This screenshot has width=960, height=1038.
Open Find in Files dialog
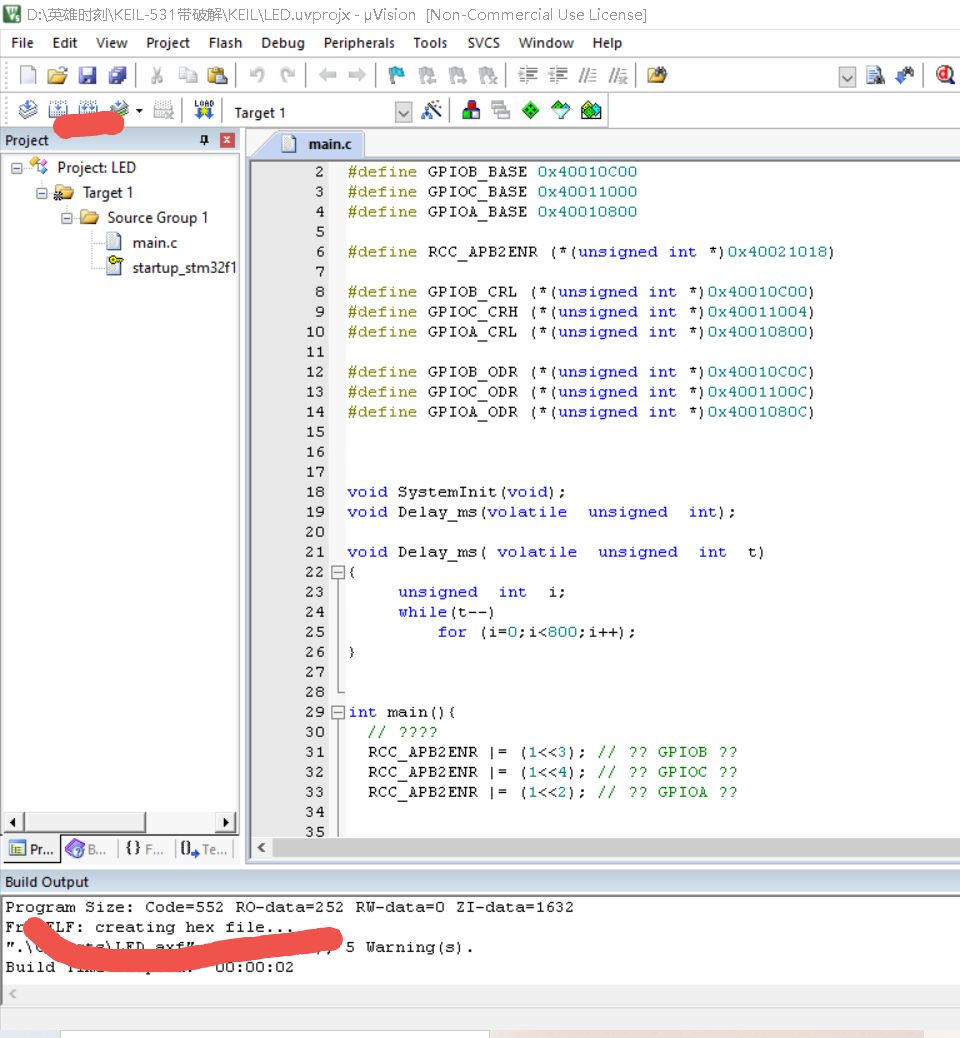pos(657,75)
